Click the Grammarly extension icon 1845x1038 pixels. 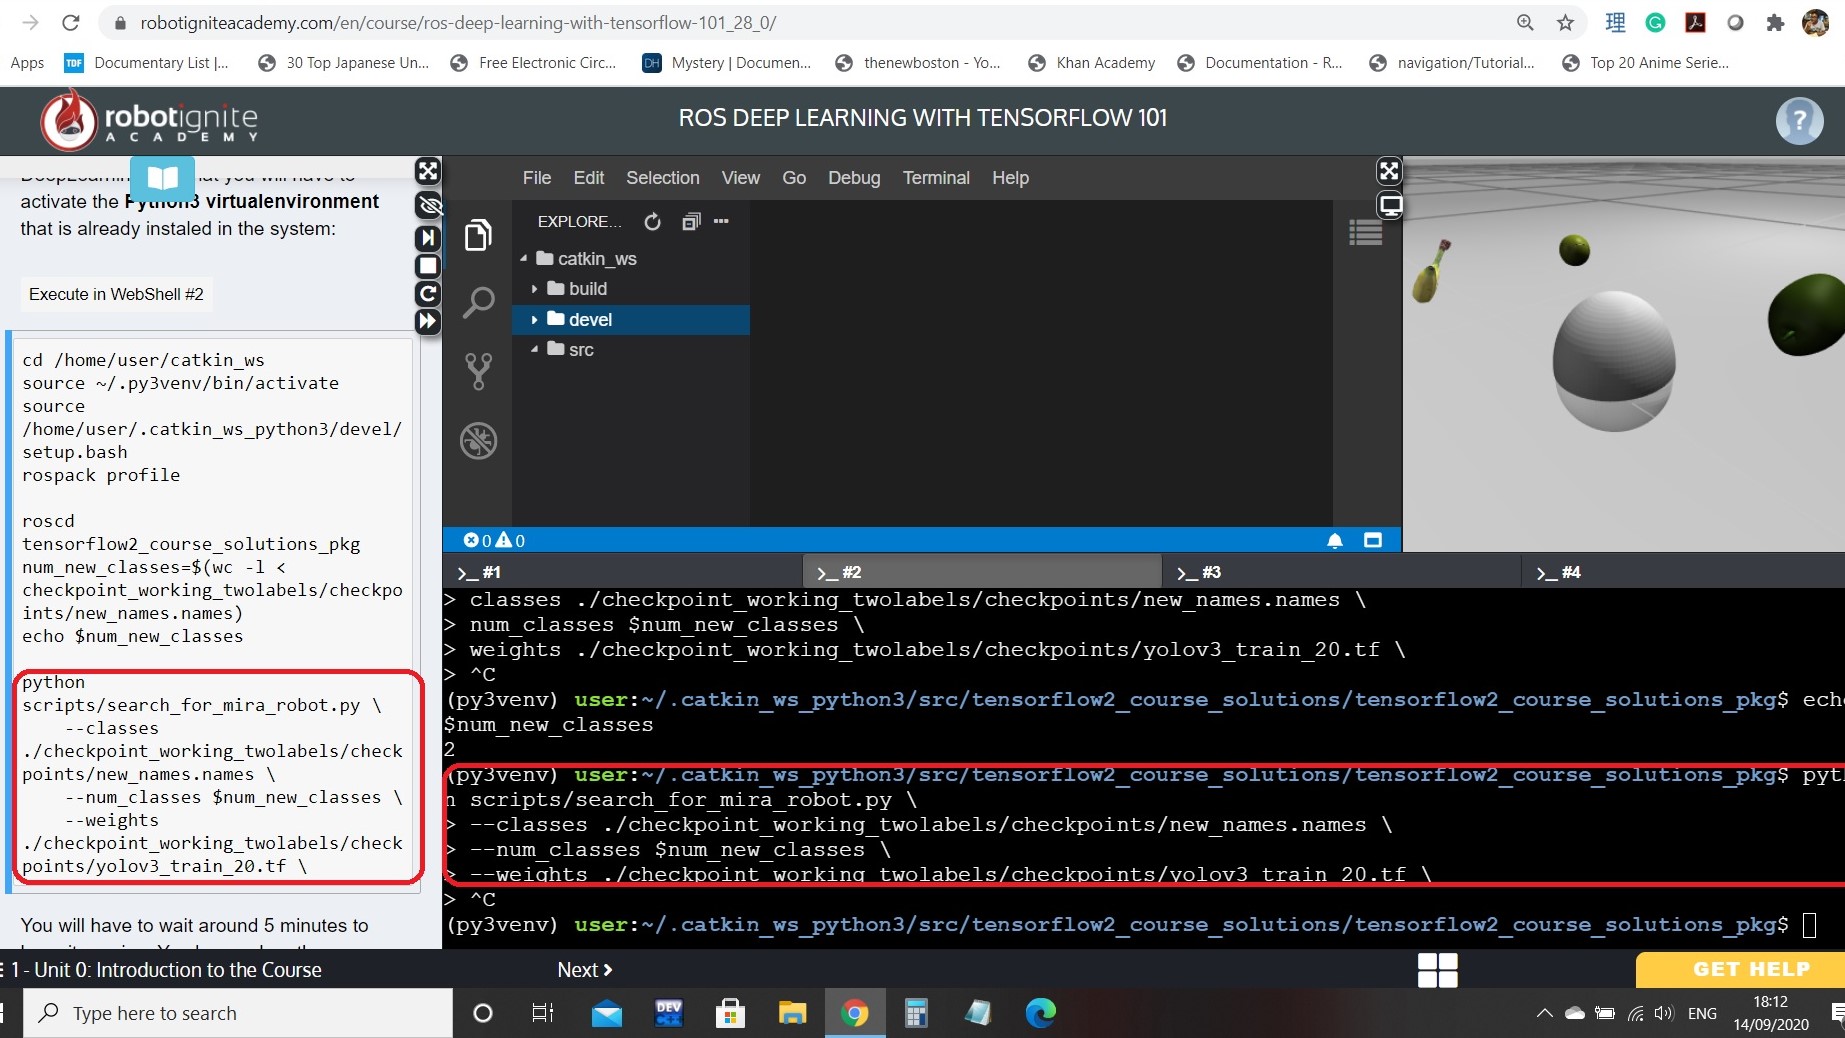coord(1655,22)
